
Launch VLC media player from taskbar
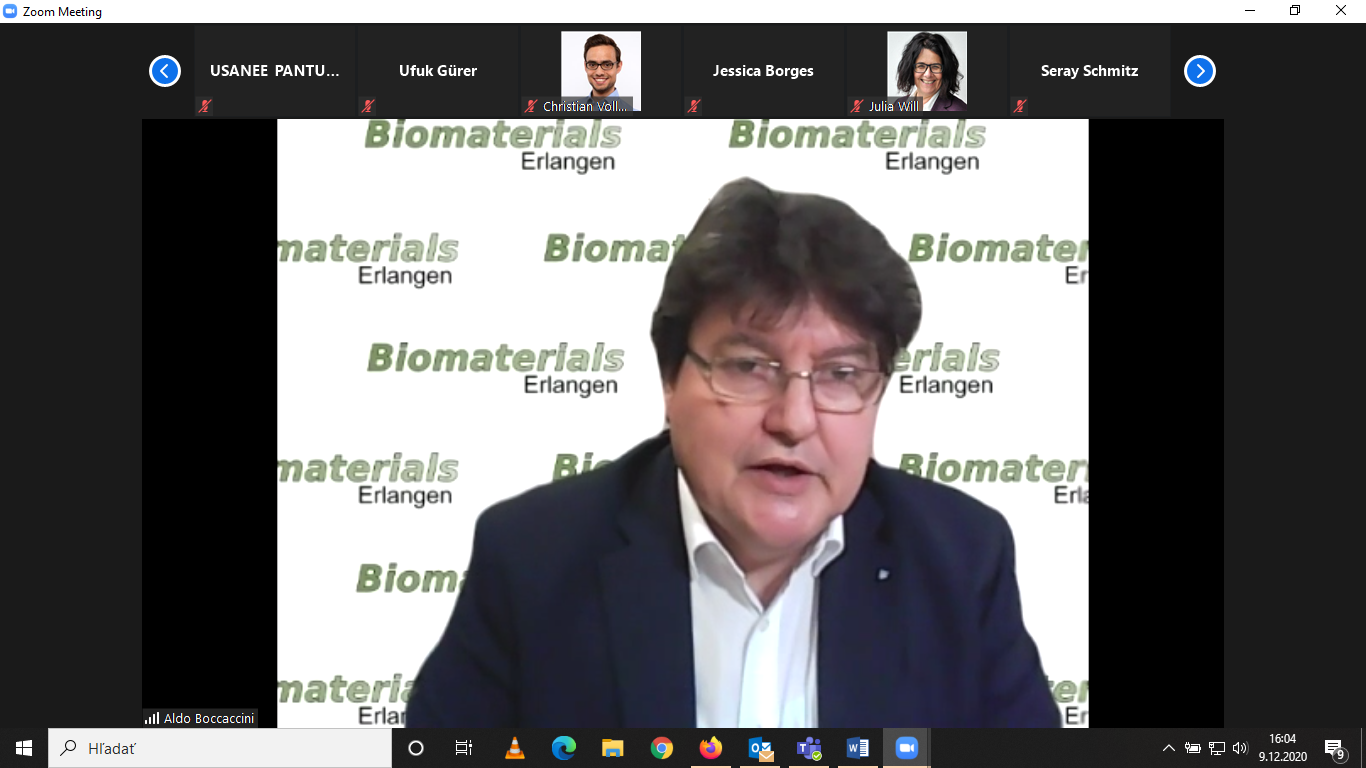tap(515, 748)
